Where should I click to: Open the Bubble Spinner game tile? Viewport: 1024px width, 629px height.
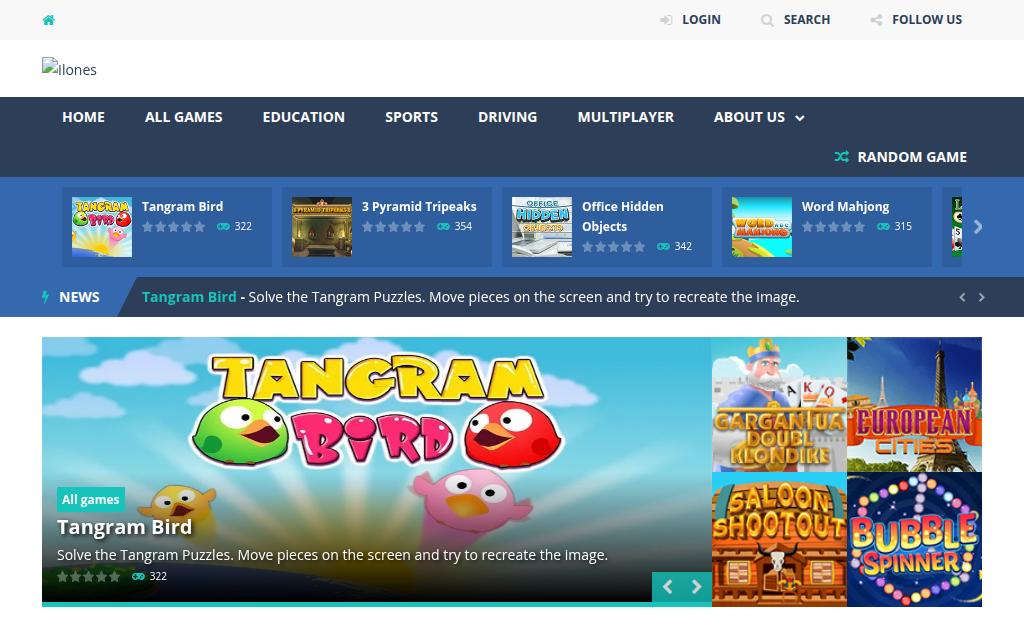[x=914, y=540]
